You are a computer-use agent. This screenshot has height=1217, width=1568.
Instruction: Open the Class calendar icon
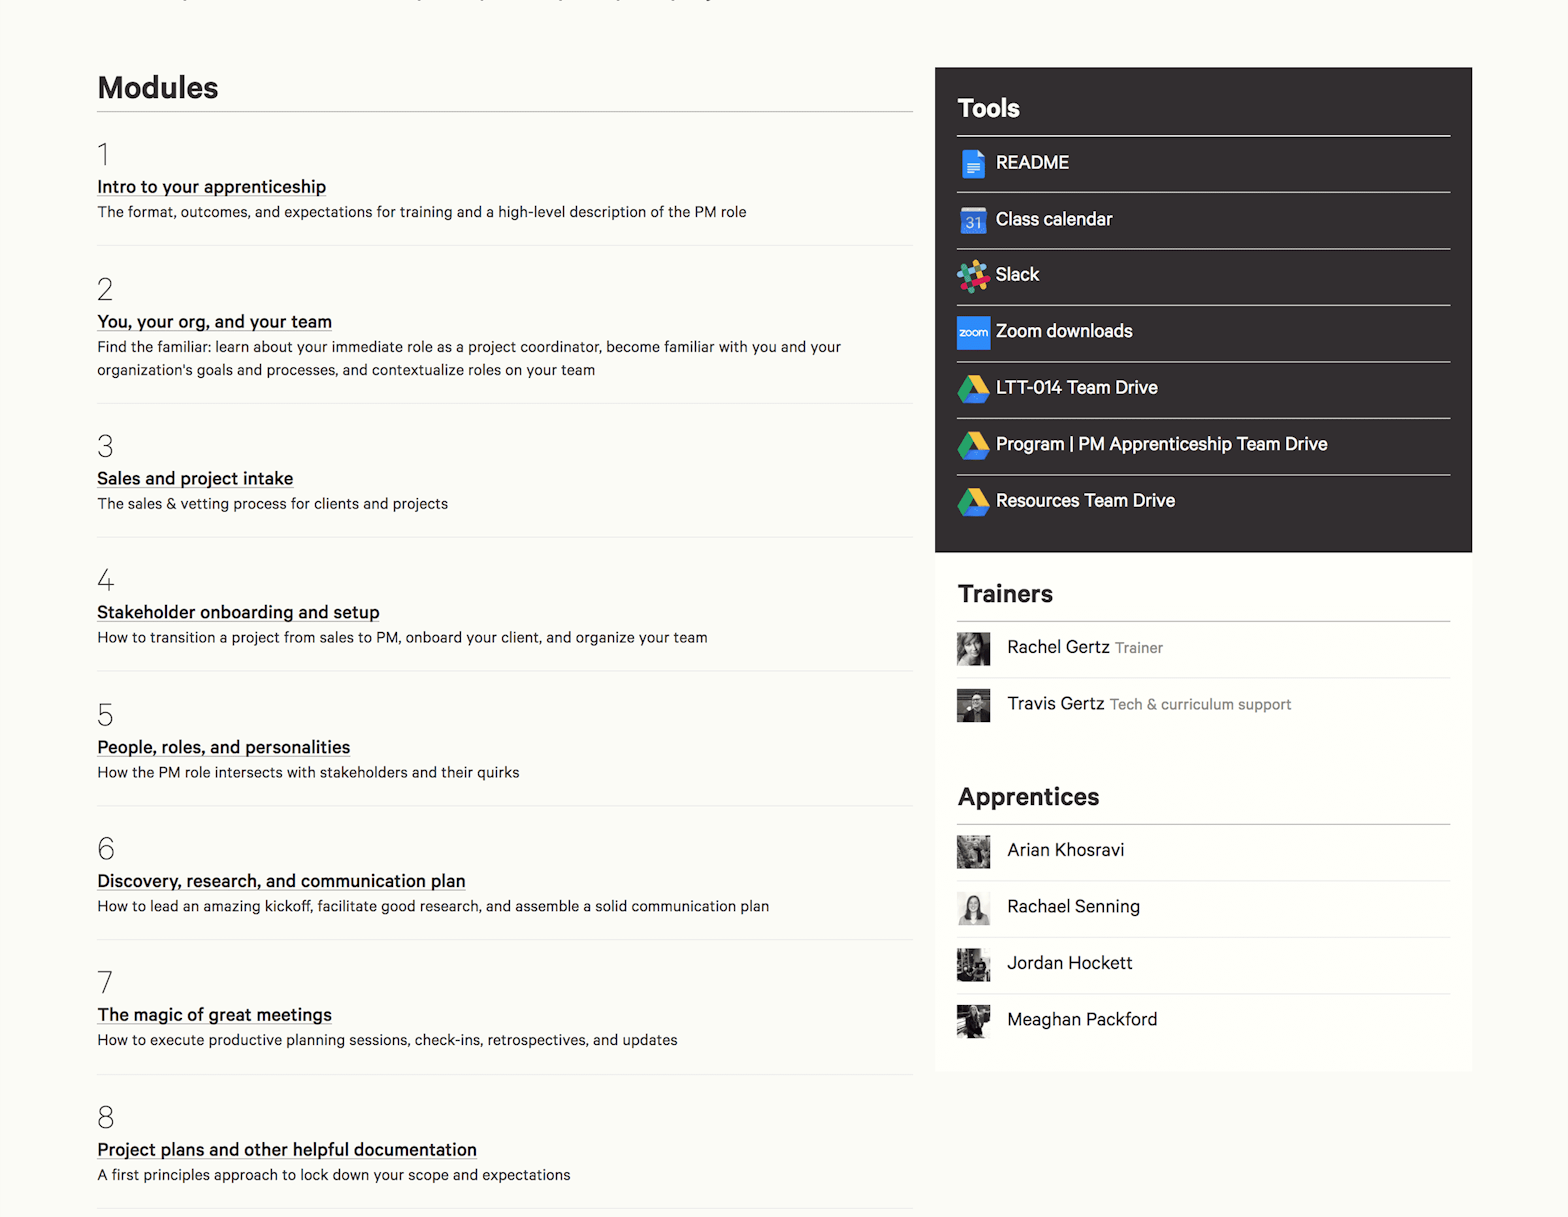[x=973, y=220]
